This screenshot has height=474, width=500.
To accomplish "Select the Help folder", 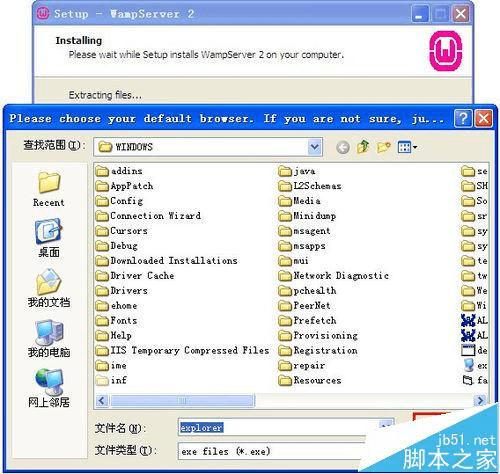I will pyautogui.click(x=114, y=336).
